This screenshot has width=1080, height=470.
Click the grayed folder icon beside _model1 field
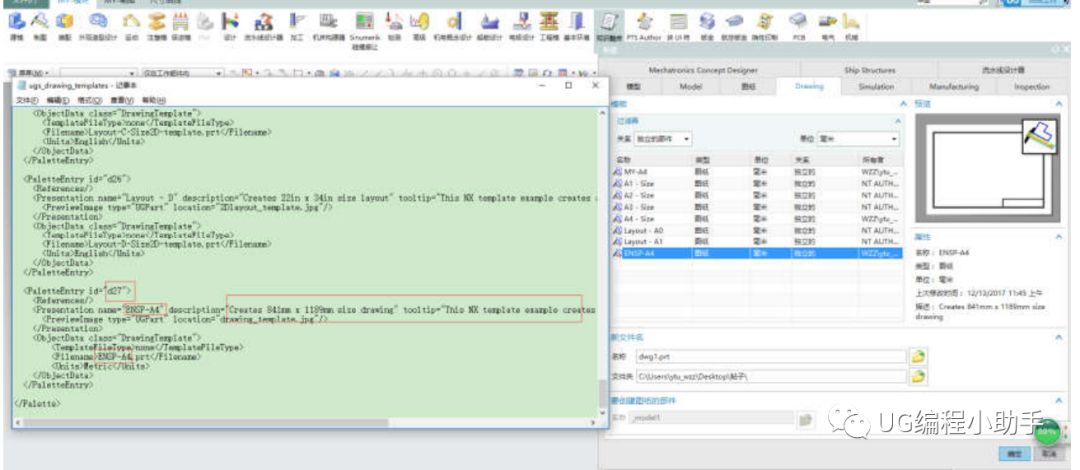(x=806, y=418)
